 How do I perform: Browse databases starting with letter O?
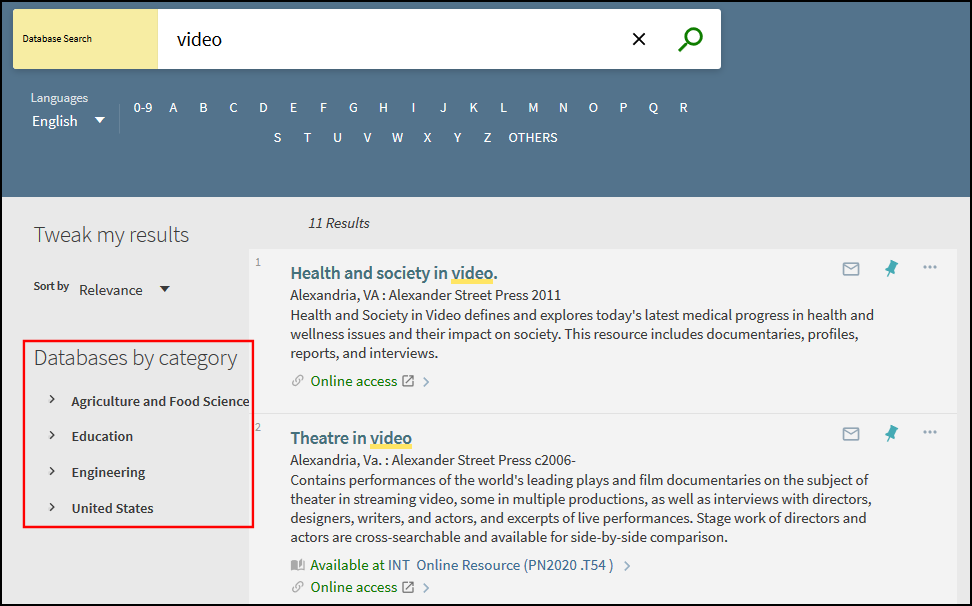[x=593, y=108]
